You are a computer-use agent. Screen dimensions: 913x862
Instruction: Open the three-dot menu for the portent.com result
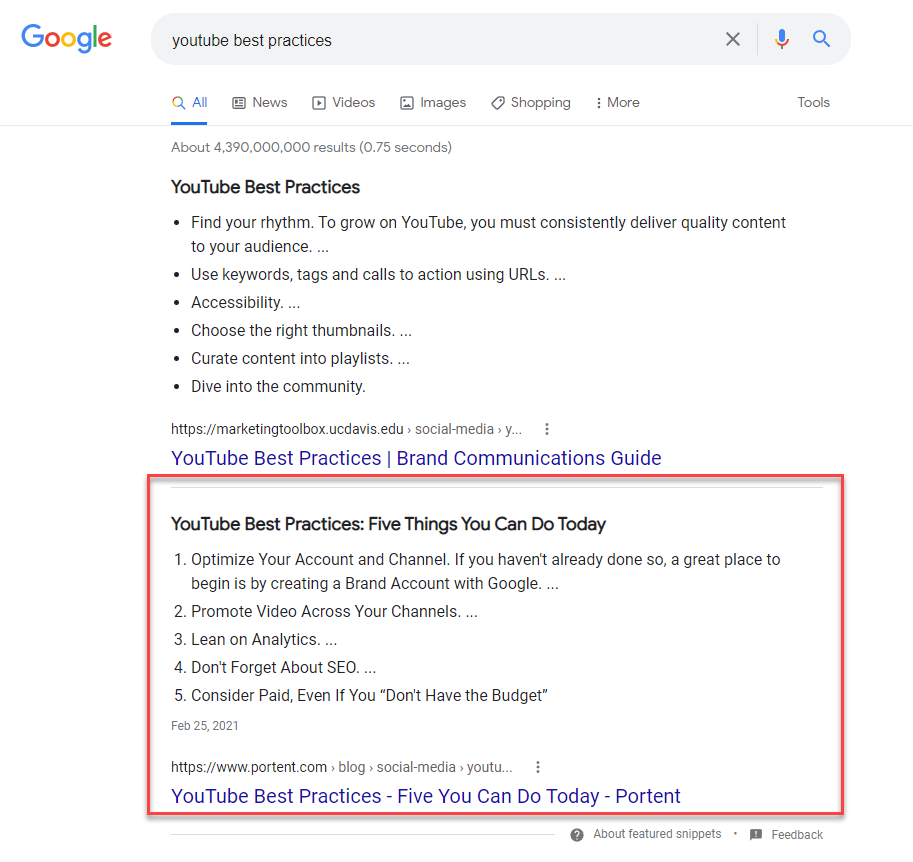coord(537,766)
